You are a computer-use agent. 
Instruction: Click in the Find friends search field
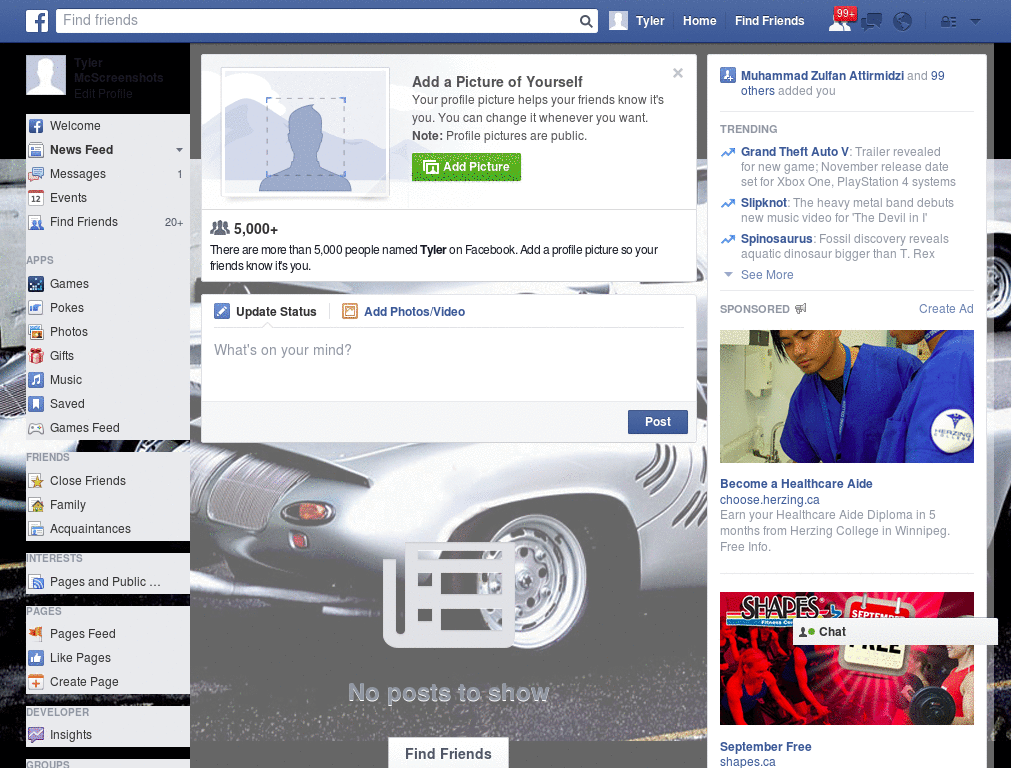coord(317,21)
